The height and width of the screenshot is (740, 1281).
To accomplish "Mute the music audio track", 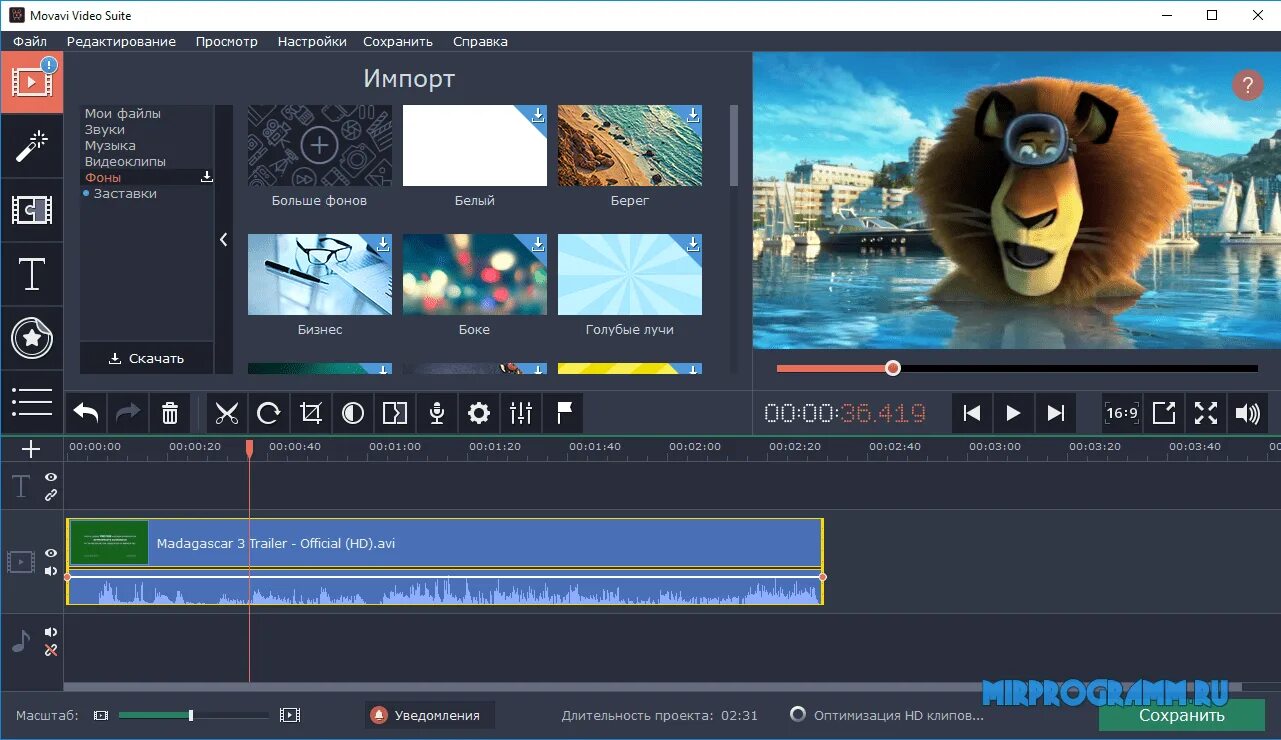I will [51, 632].
